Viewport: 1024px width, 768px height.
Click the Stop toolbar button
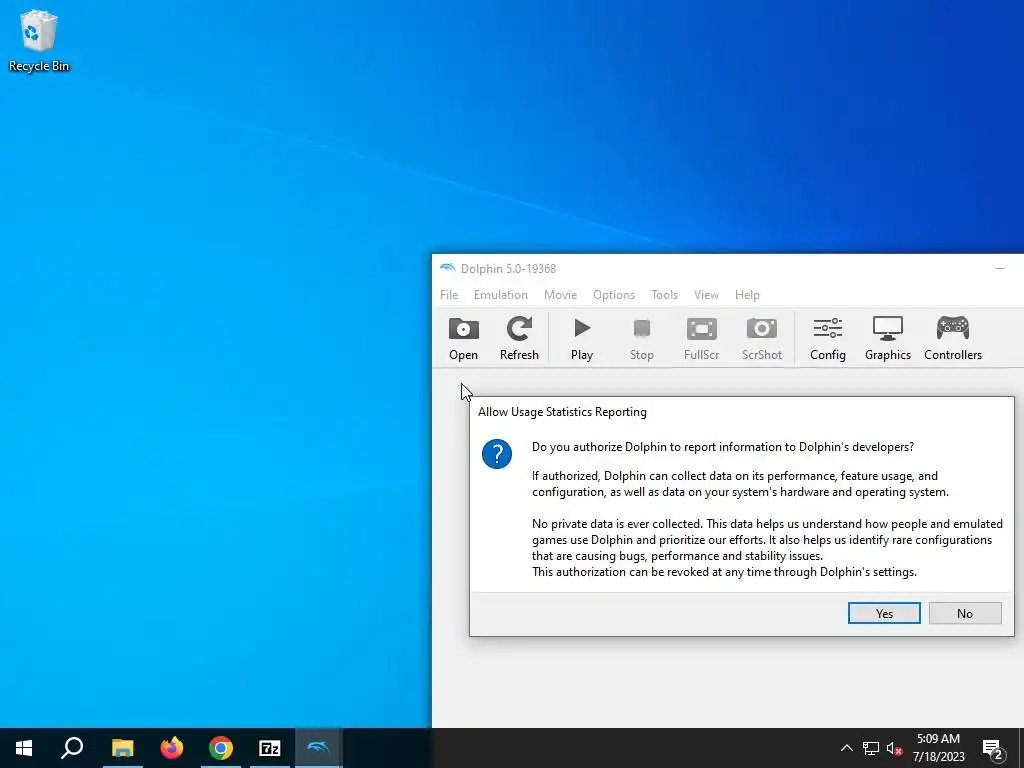coord(641,338)
